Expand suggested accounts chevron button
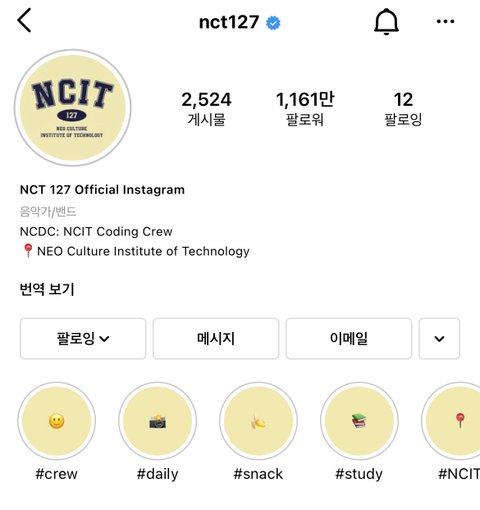Screen dimensions: 480x510 pyautogui.click(x=439, y=339)
